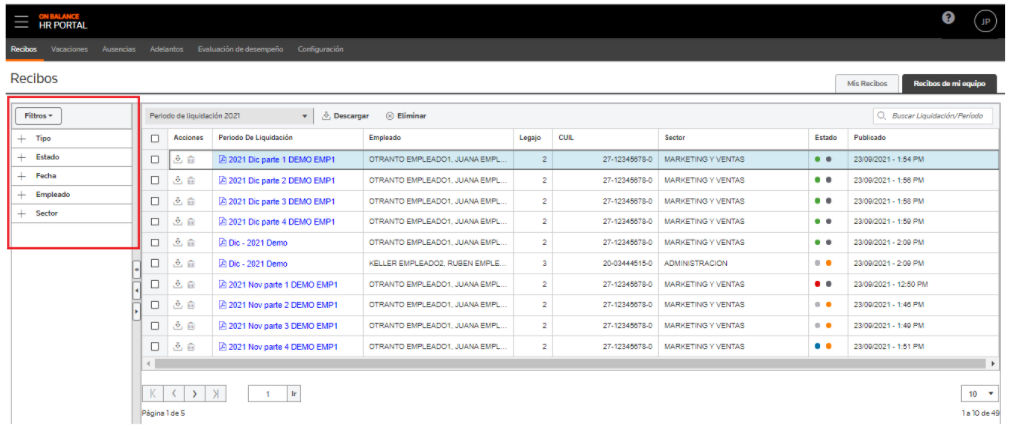Open the page size 10 dropdown
Screen dimensions: 1009x432
pyautogui.click(x=979, y=393)
